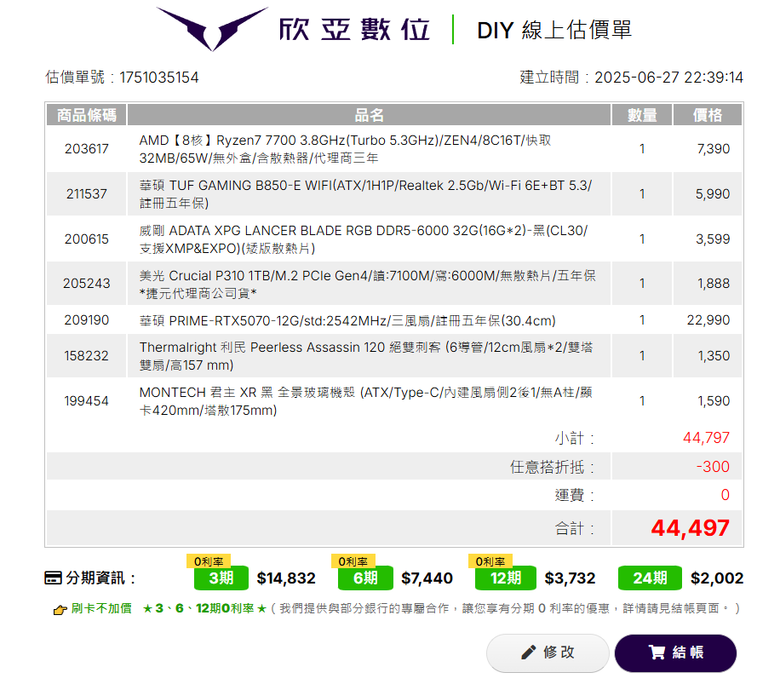780x690 pixels.
Task: Select the 6期 installment badge
Action: 365,578
